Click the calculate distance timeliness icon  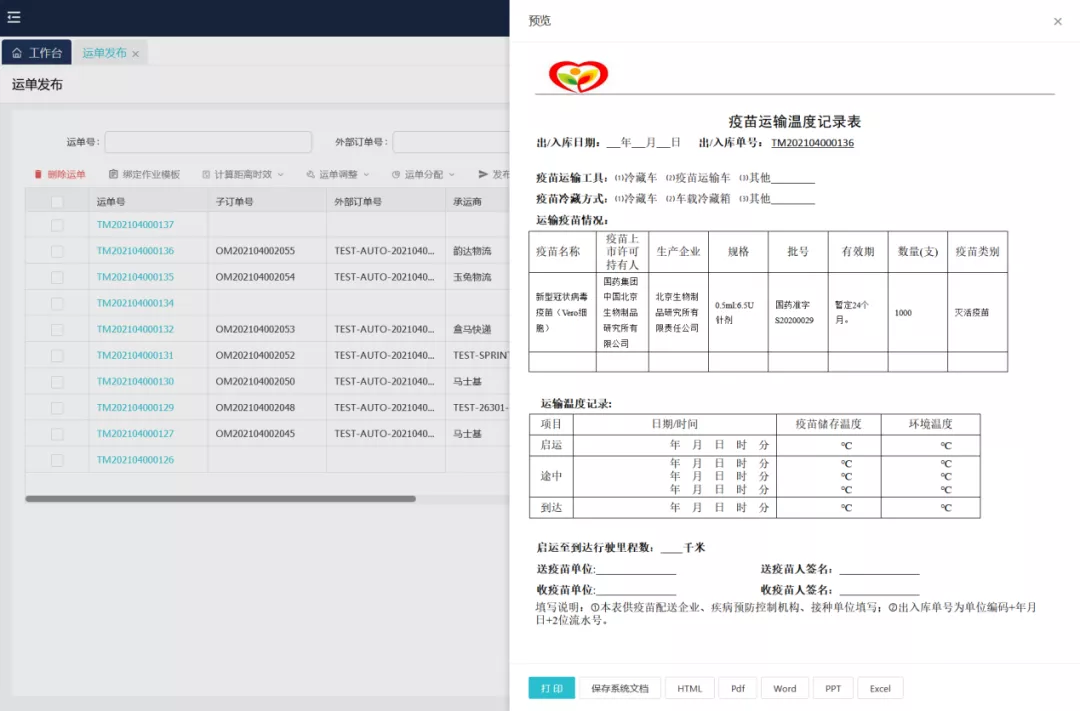pyautogui.click(x=205, y=175)
